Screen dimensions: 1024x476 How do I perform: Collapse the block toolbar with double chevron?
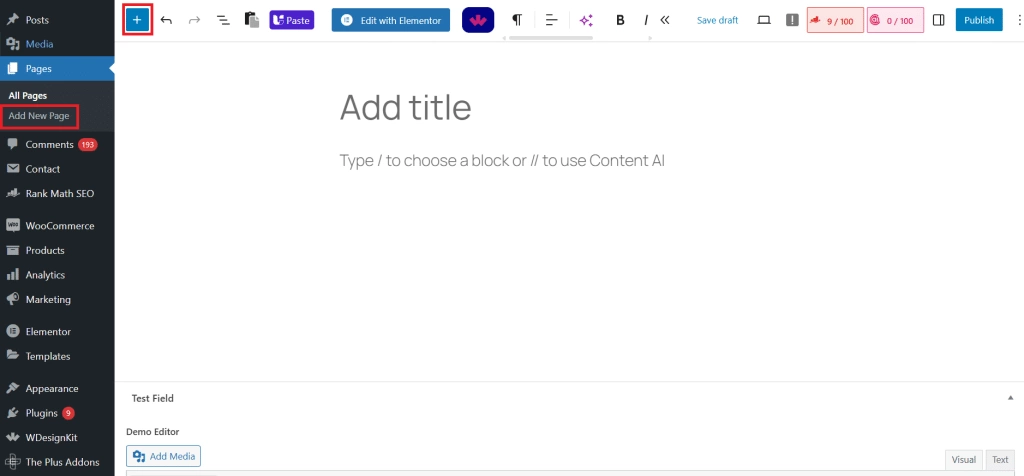[x=665, y=20]
